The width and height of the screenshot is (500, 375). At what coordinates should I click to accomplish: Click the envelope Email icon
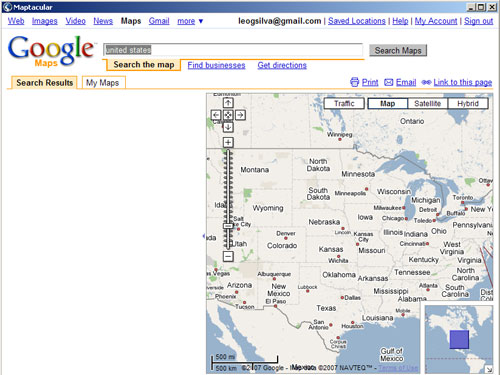click(x=389, y=82)
